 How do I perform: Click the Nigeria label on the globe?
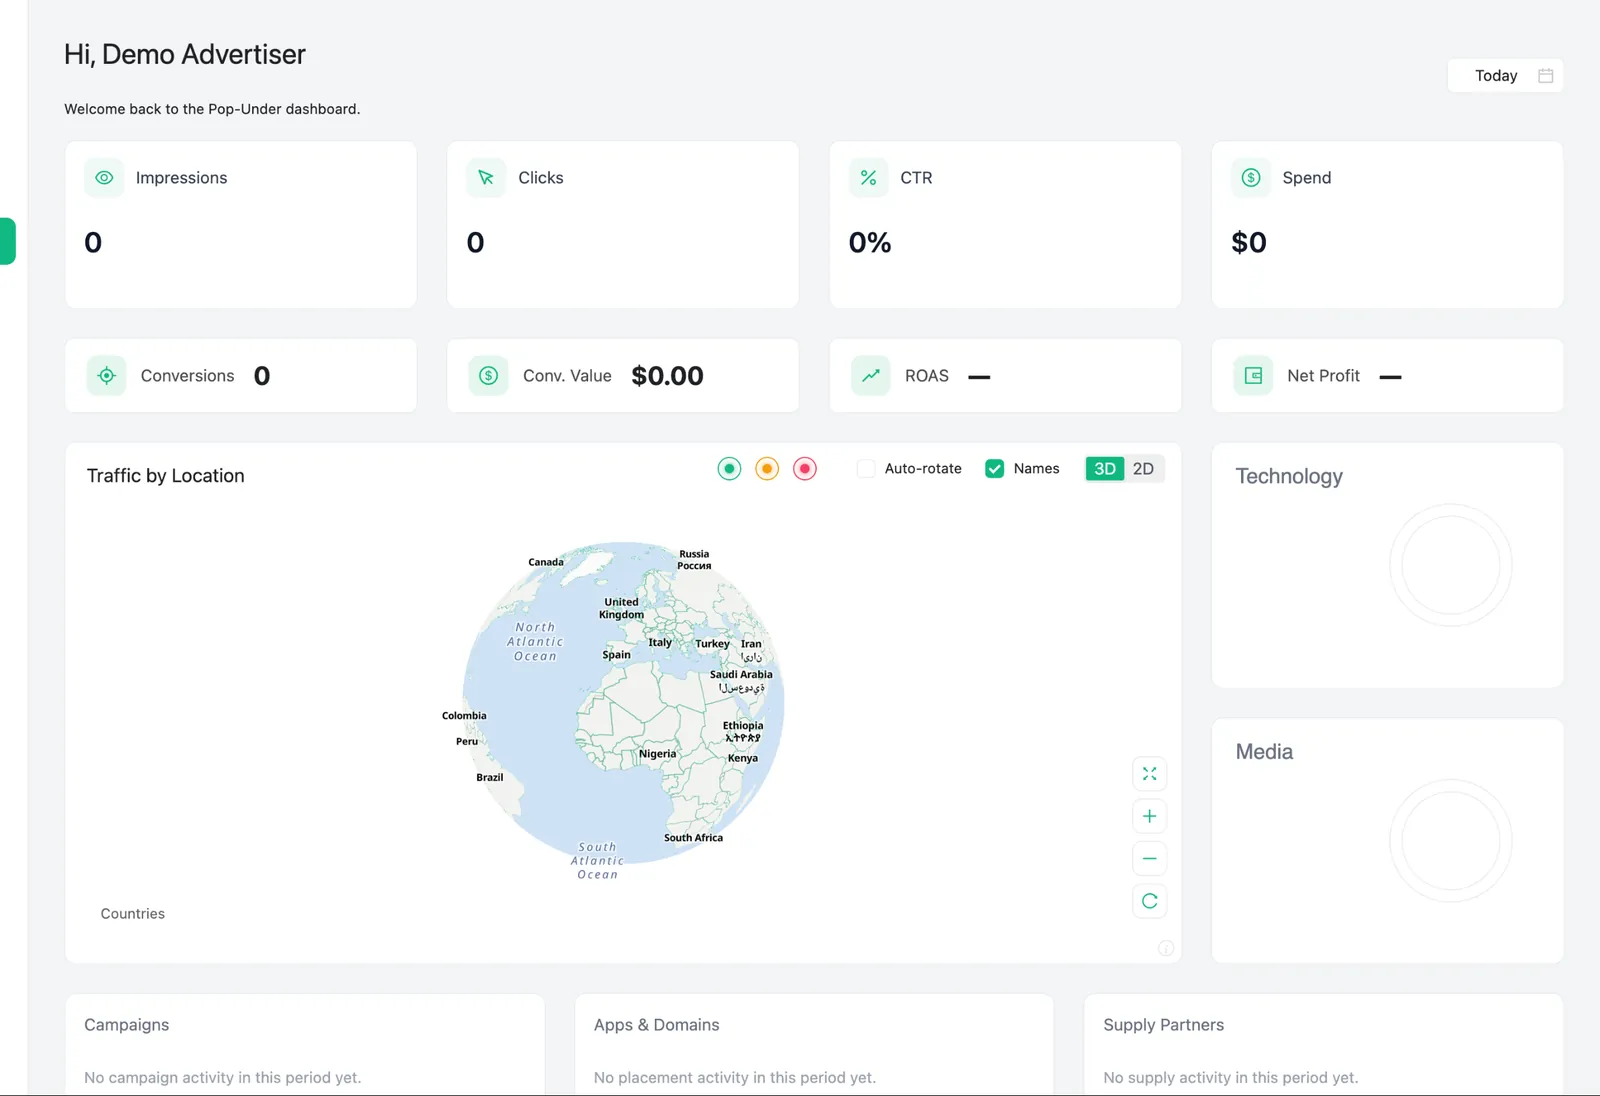coord(658,754)
